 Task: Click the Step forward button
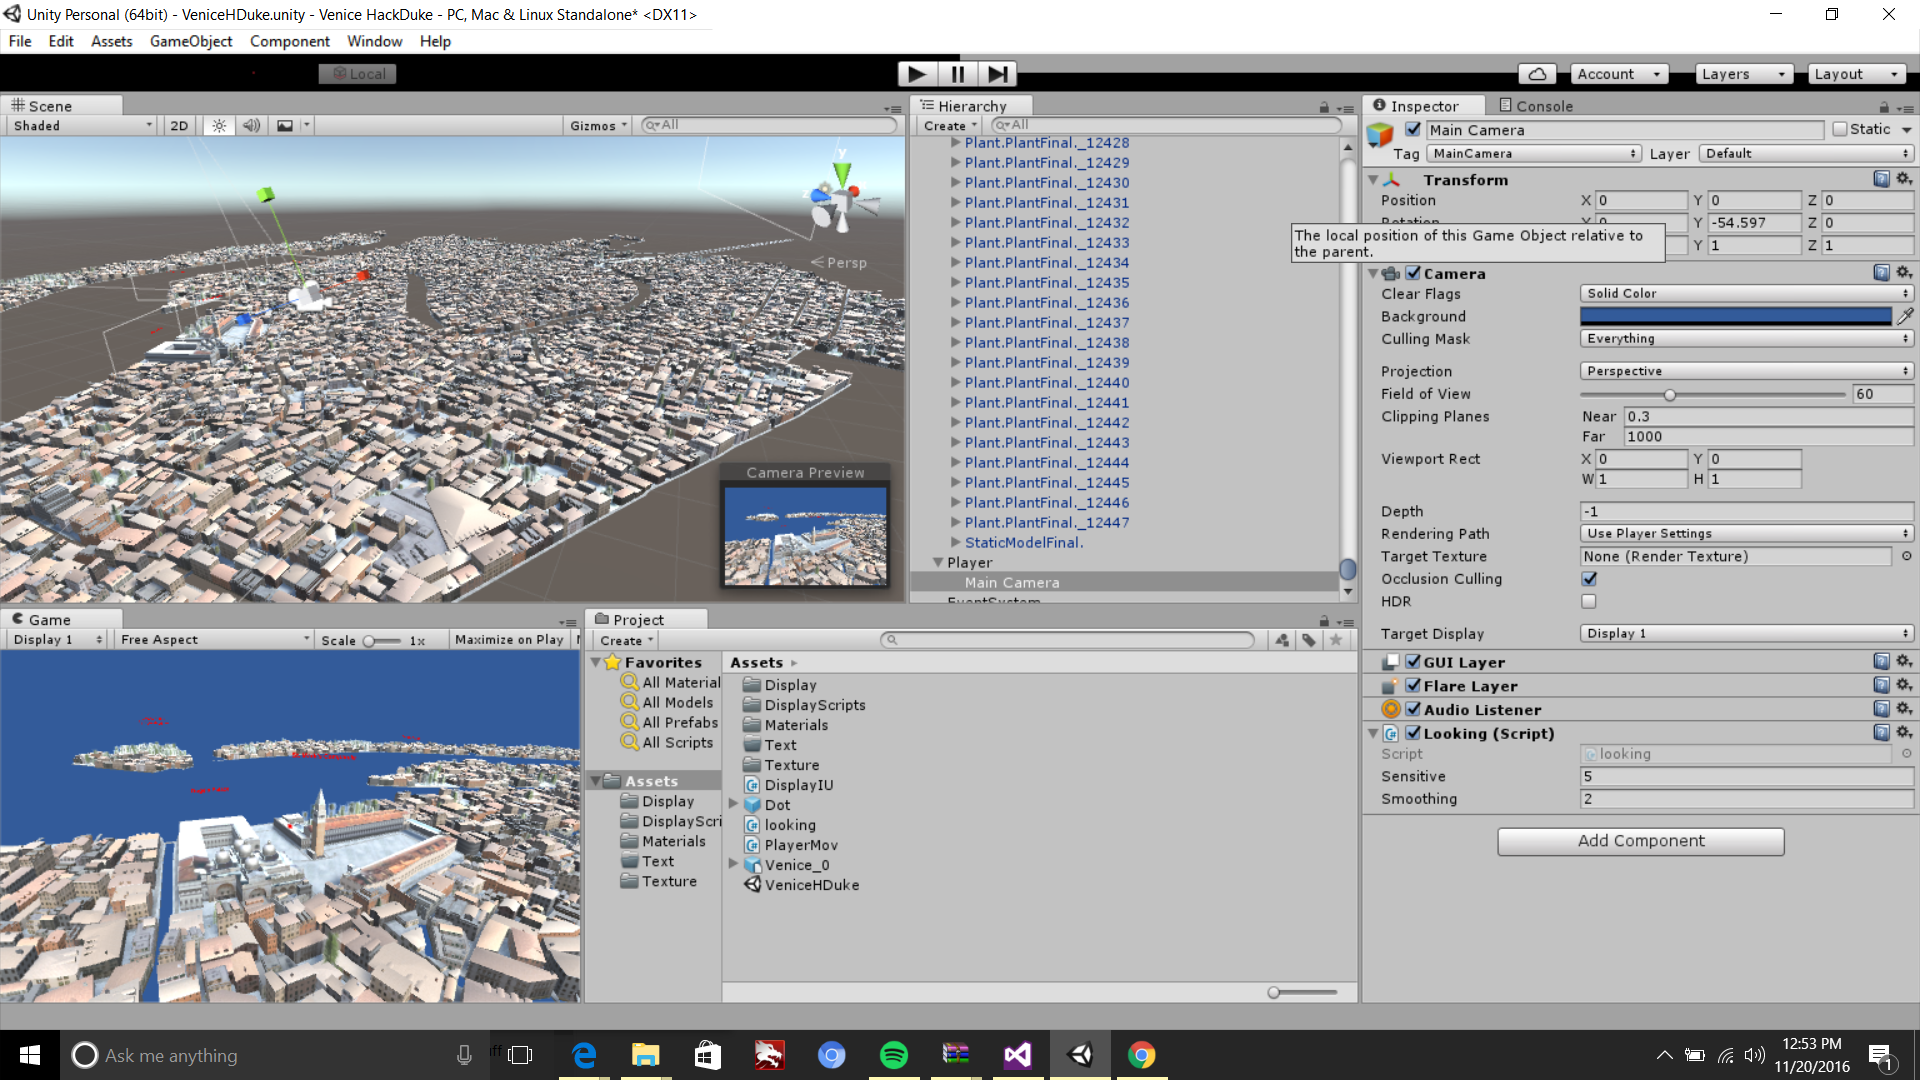(x=997, y=74)
